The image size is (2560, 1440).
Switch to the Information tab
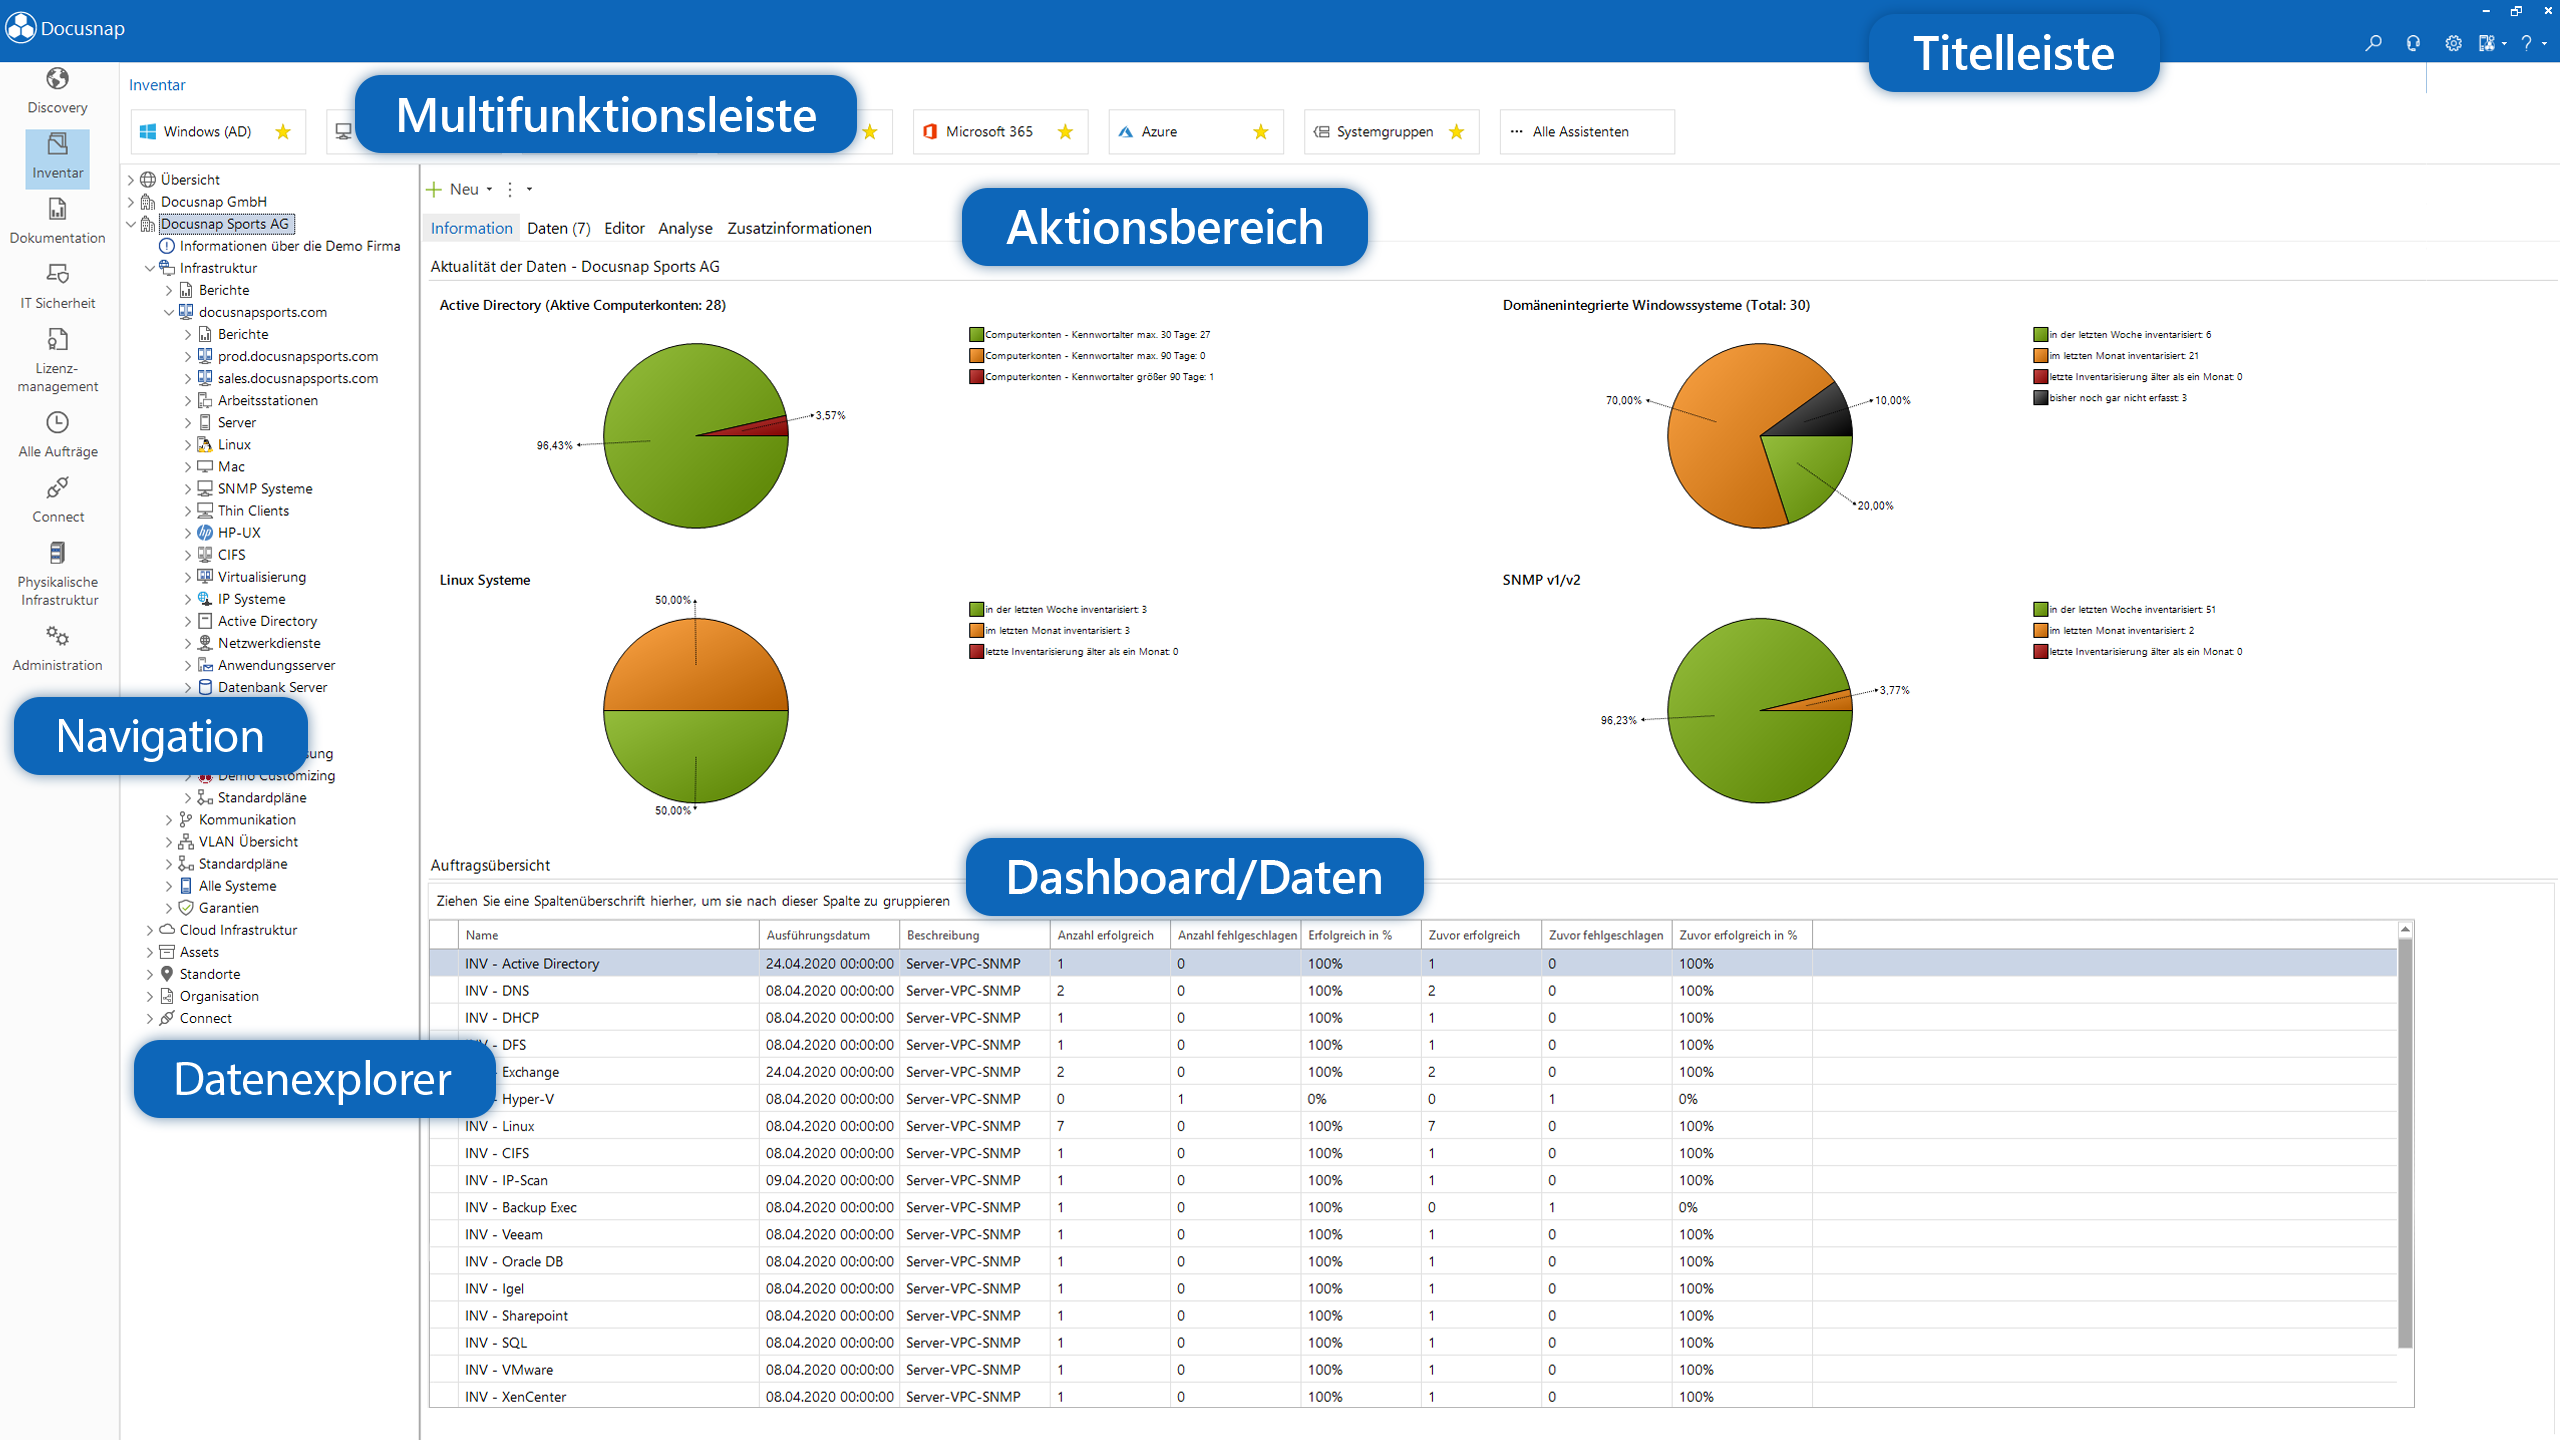point(471,228)
